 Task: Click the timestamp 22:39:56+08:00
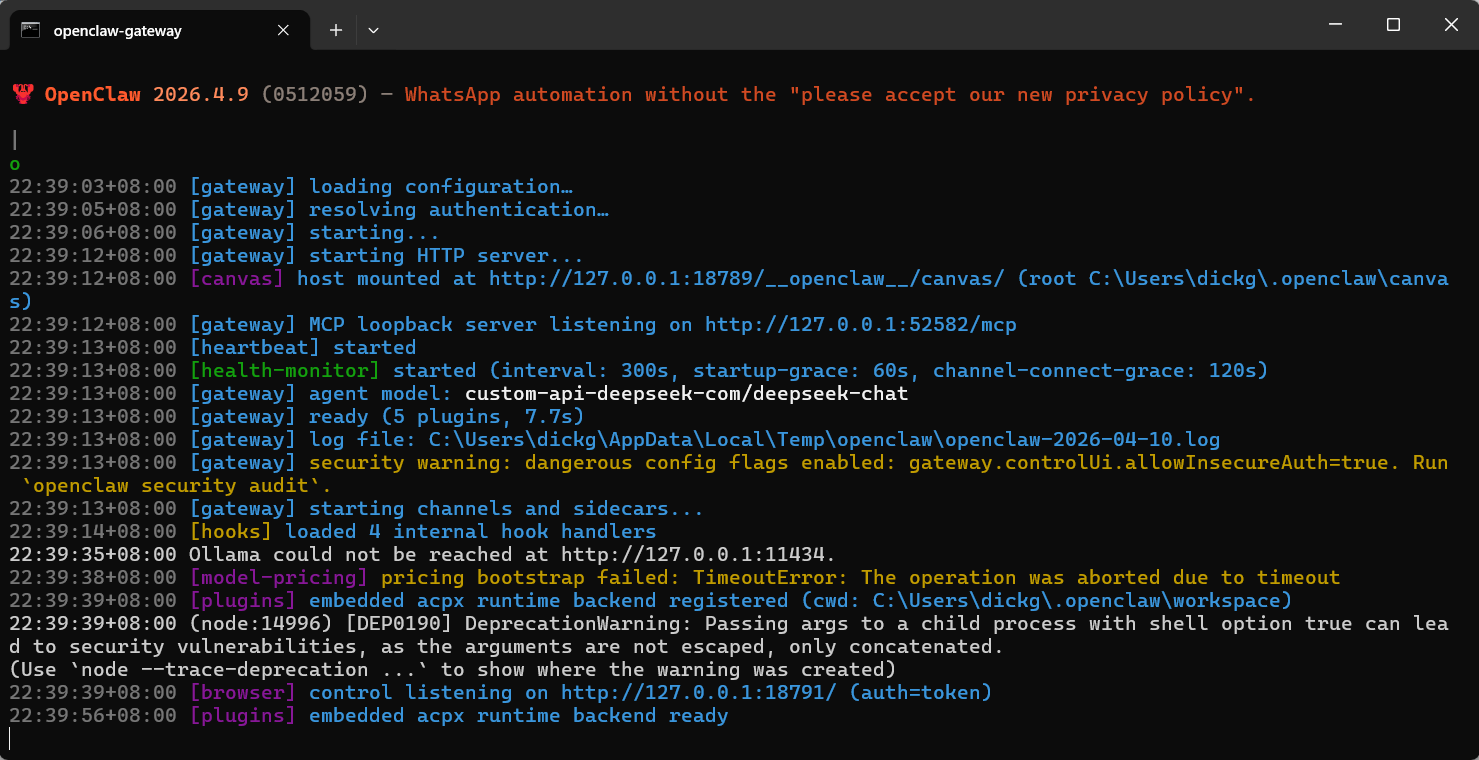[x=92, y=716]
